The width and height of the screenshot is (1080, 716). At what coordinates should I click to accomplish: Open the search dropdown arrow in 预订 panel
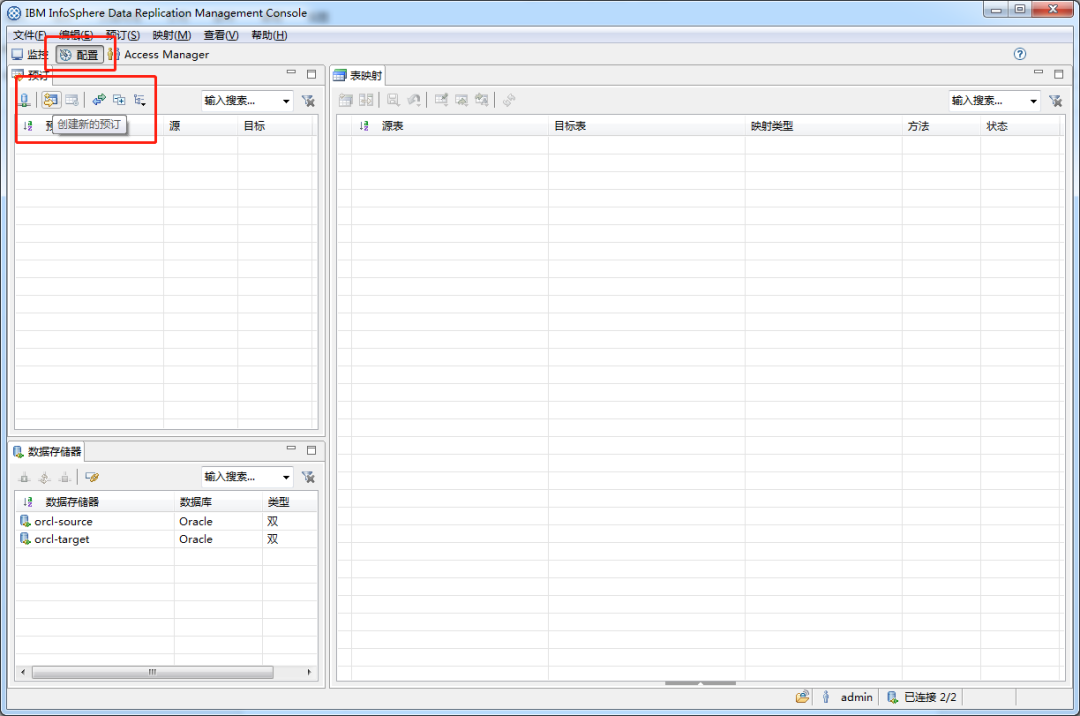click(286, 101)
